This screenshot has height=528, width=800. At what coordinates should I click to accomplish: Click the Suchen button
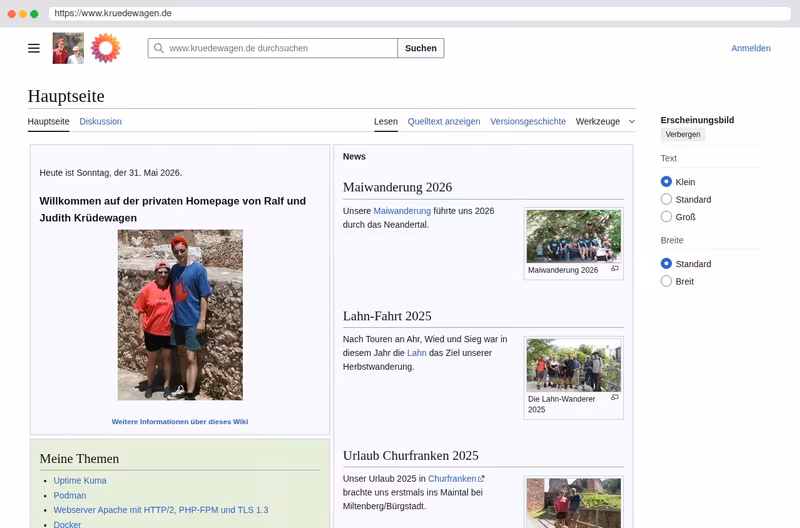(x=421, y=48)
